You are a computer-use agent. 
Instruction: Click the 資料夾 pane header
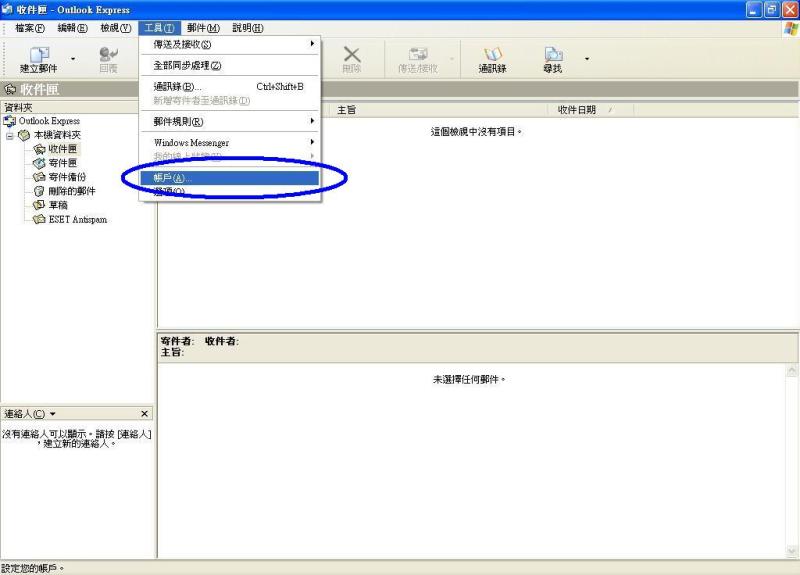pos(69,108)
